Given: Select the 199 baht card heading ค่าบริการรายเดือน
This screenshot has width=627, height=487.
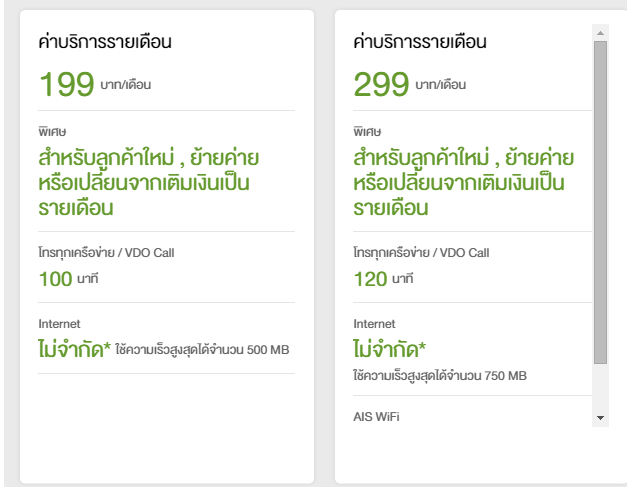Looking at the screenshot, I should click(105, 42).
